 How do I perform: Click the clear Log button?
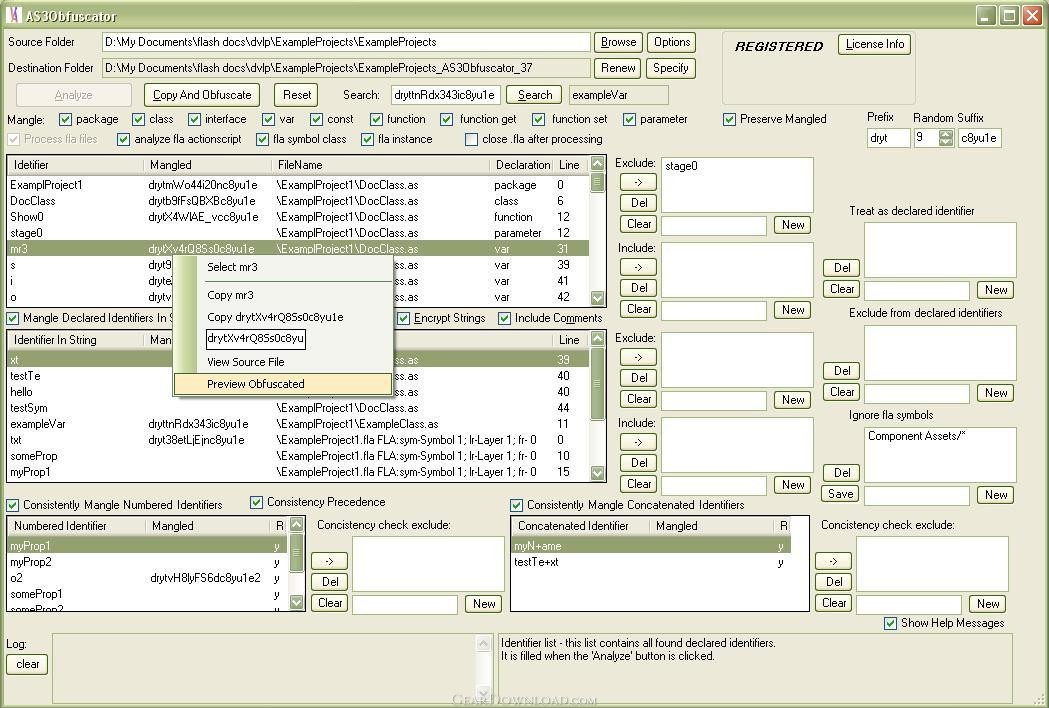27,665
